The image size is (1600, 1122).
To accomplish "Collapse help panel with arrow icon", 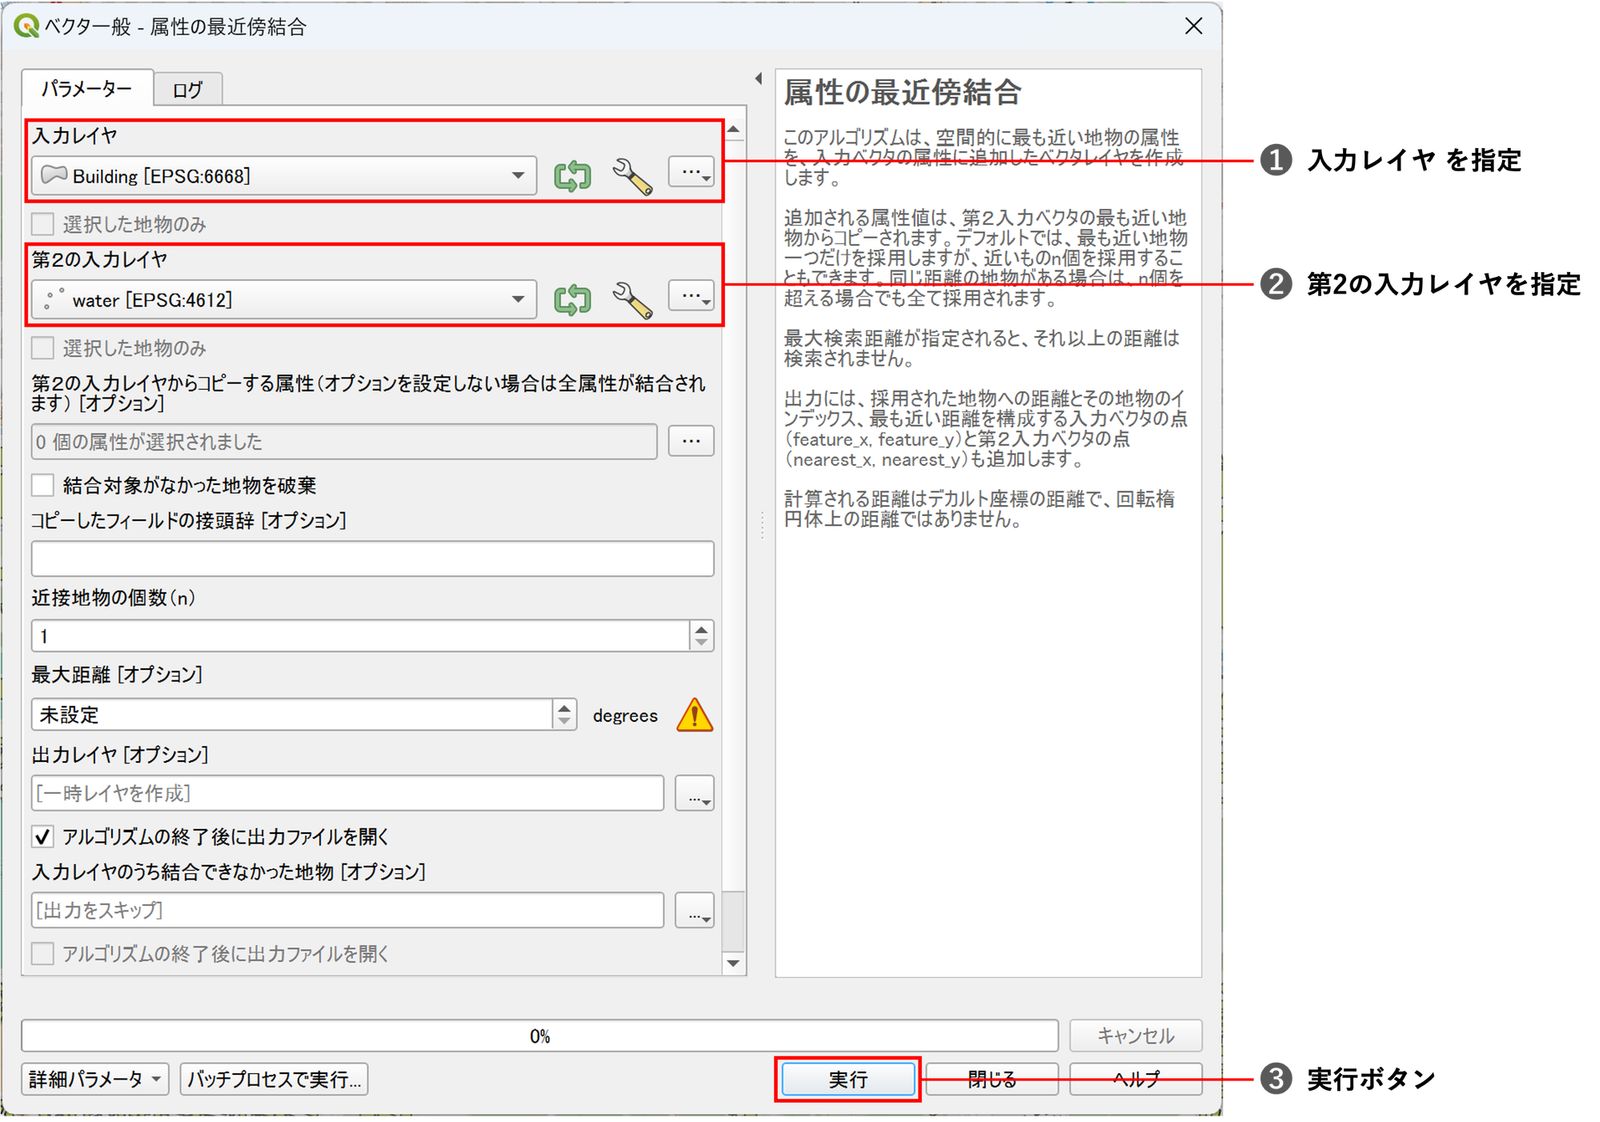I will tap(758, 78).
